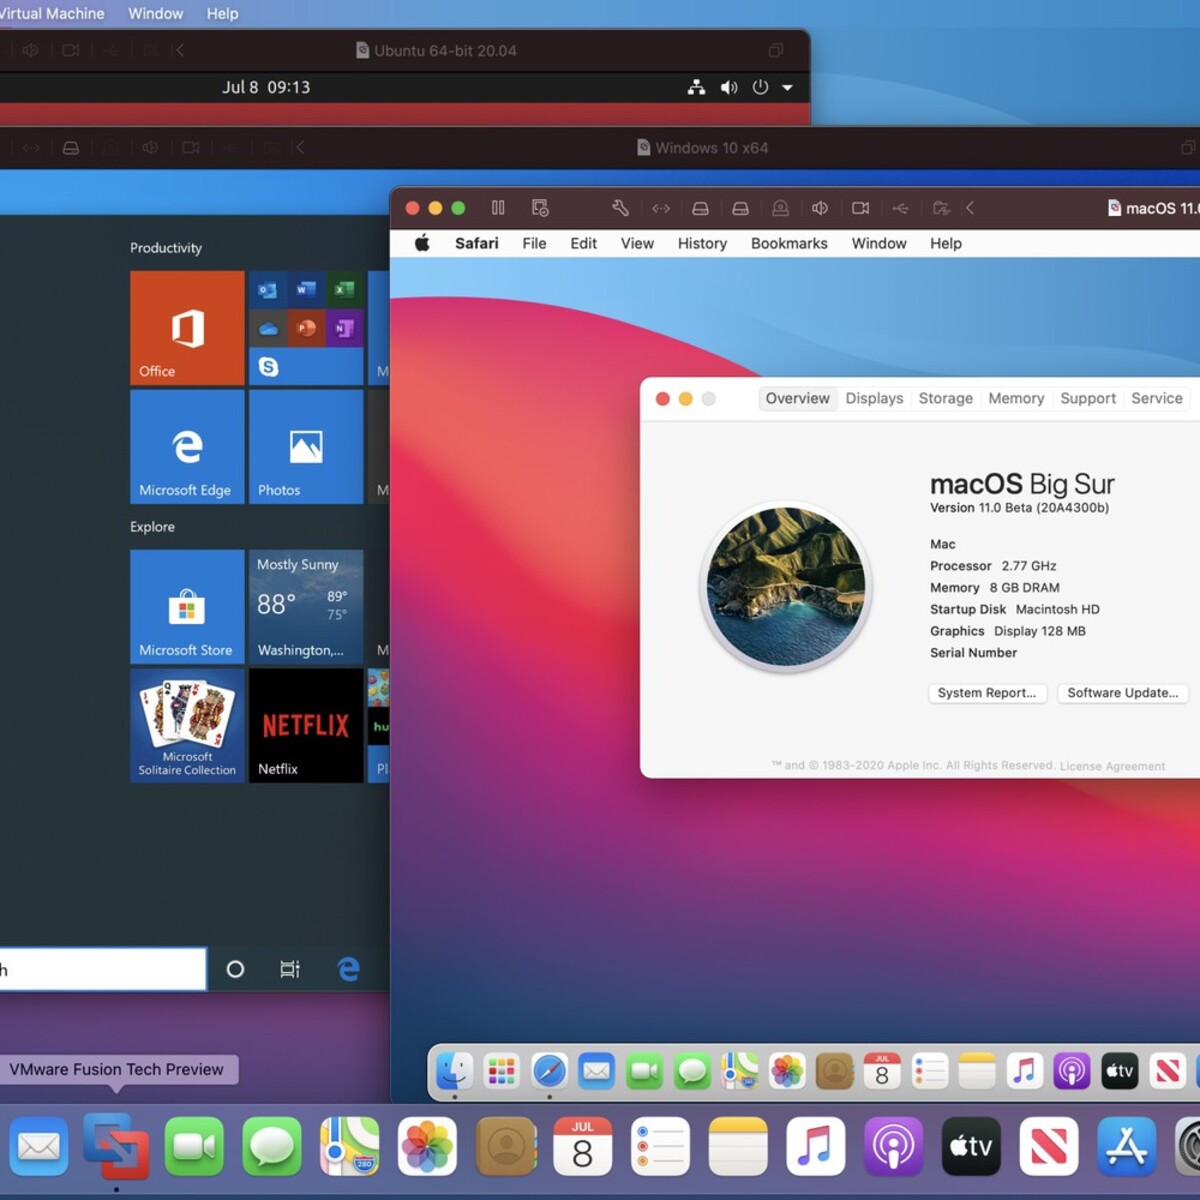Open Microsoft Solitaire Collection tile
Image resolution: width=1200 pixels, height=1200 pixels.
[187, 726]
